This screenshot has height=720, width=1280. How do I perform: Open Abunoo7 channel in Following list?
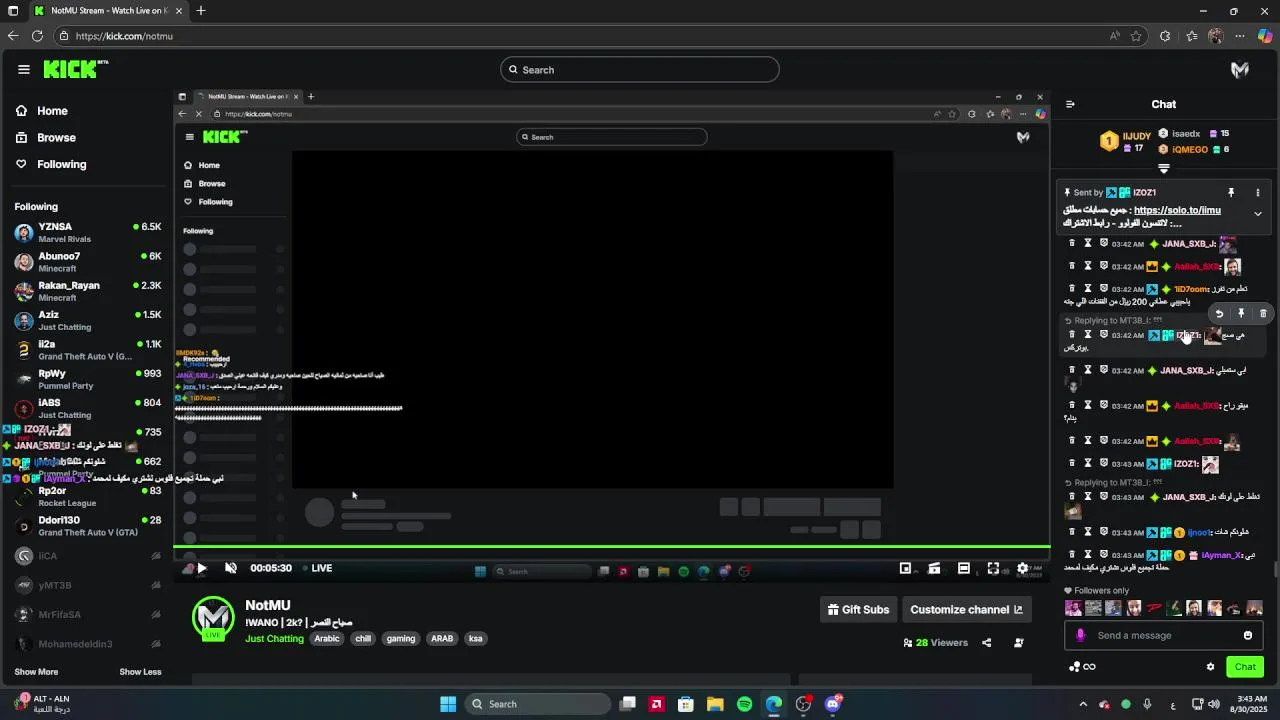pos(88,262)
